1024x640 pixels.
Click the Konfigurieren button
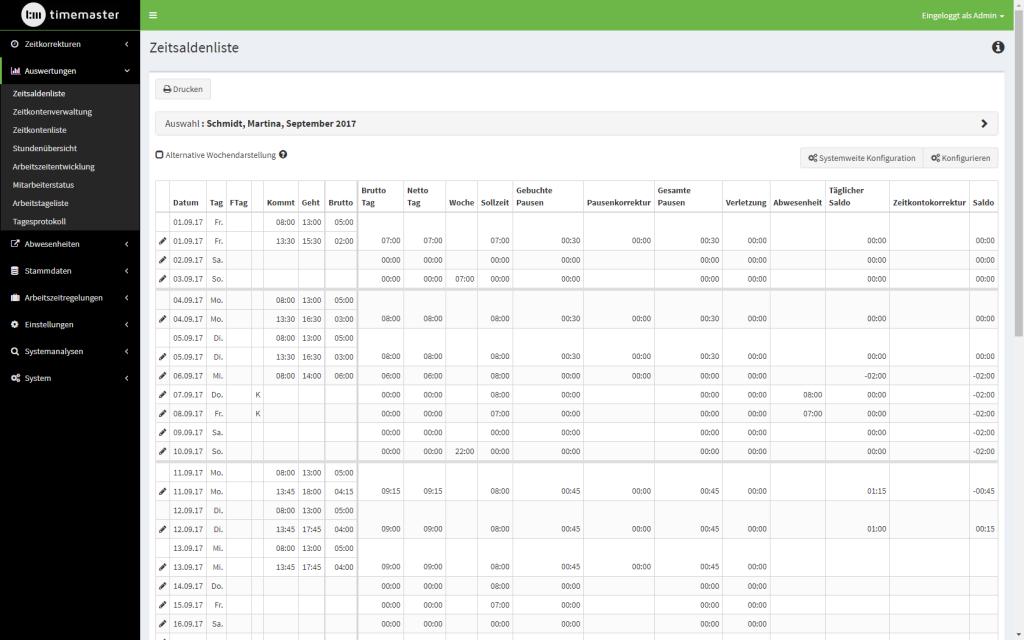click(960, 158)
